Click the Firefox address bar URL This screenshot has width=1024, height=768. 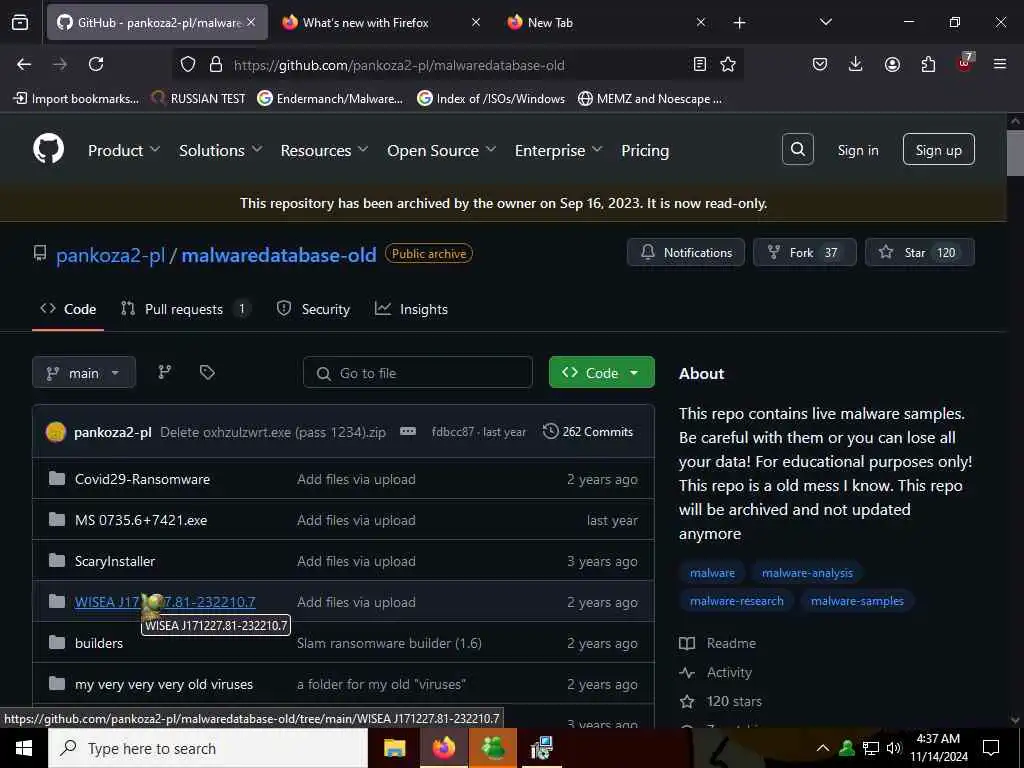tap(399, 65)
